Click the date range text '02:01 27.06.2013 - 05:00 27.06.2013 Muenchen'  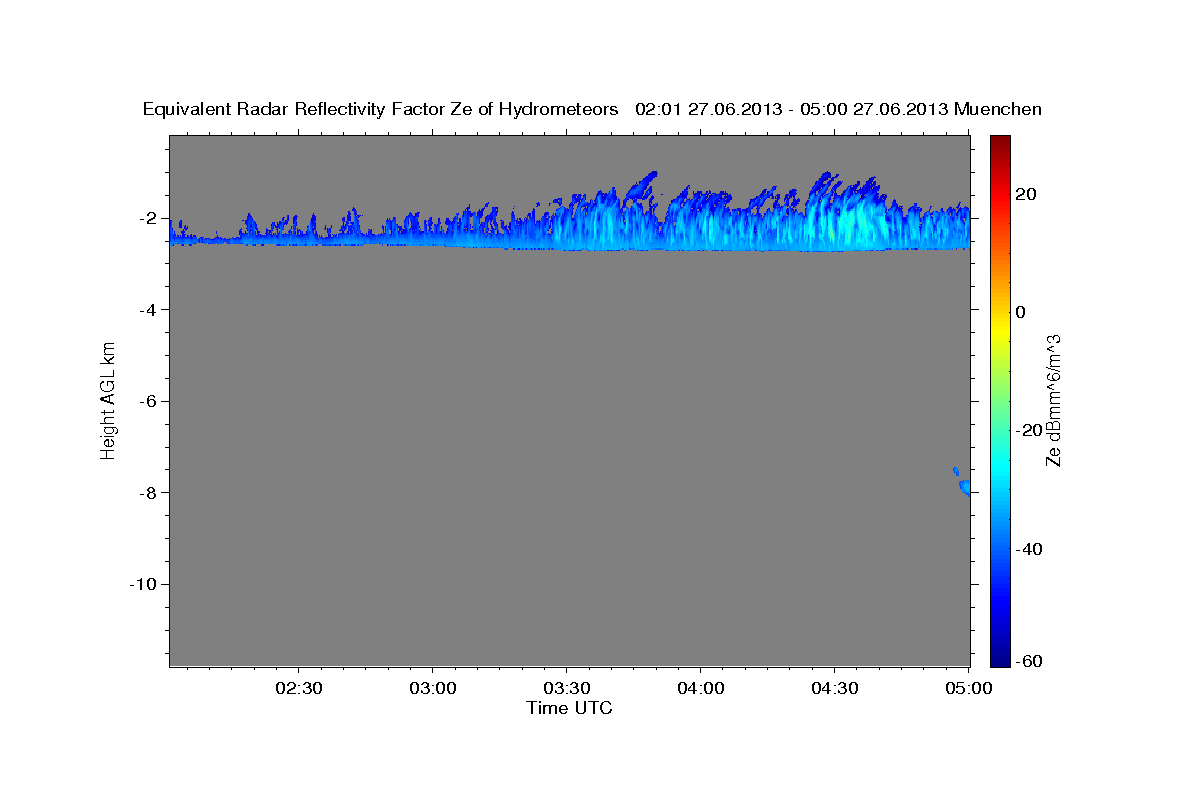[839, 110]
